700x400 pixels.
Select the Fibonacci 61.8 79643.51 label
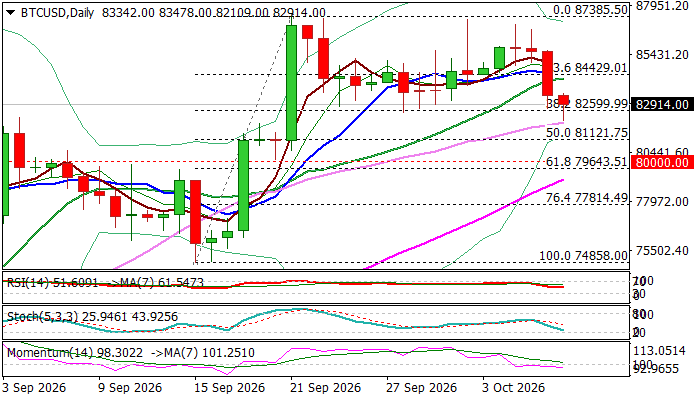click(x=587, y=162)
